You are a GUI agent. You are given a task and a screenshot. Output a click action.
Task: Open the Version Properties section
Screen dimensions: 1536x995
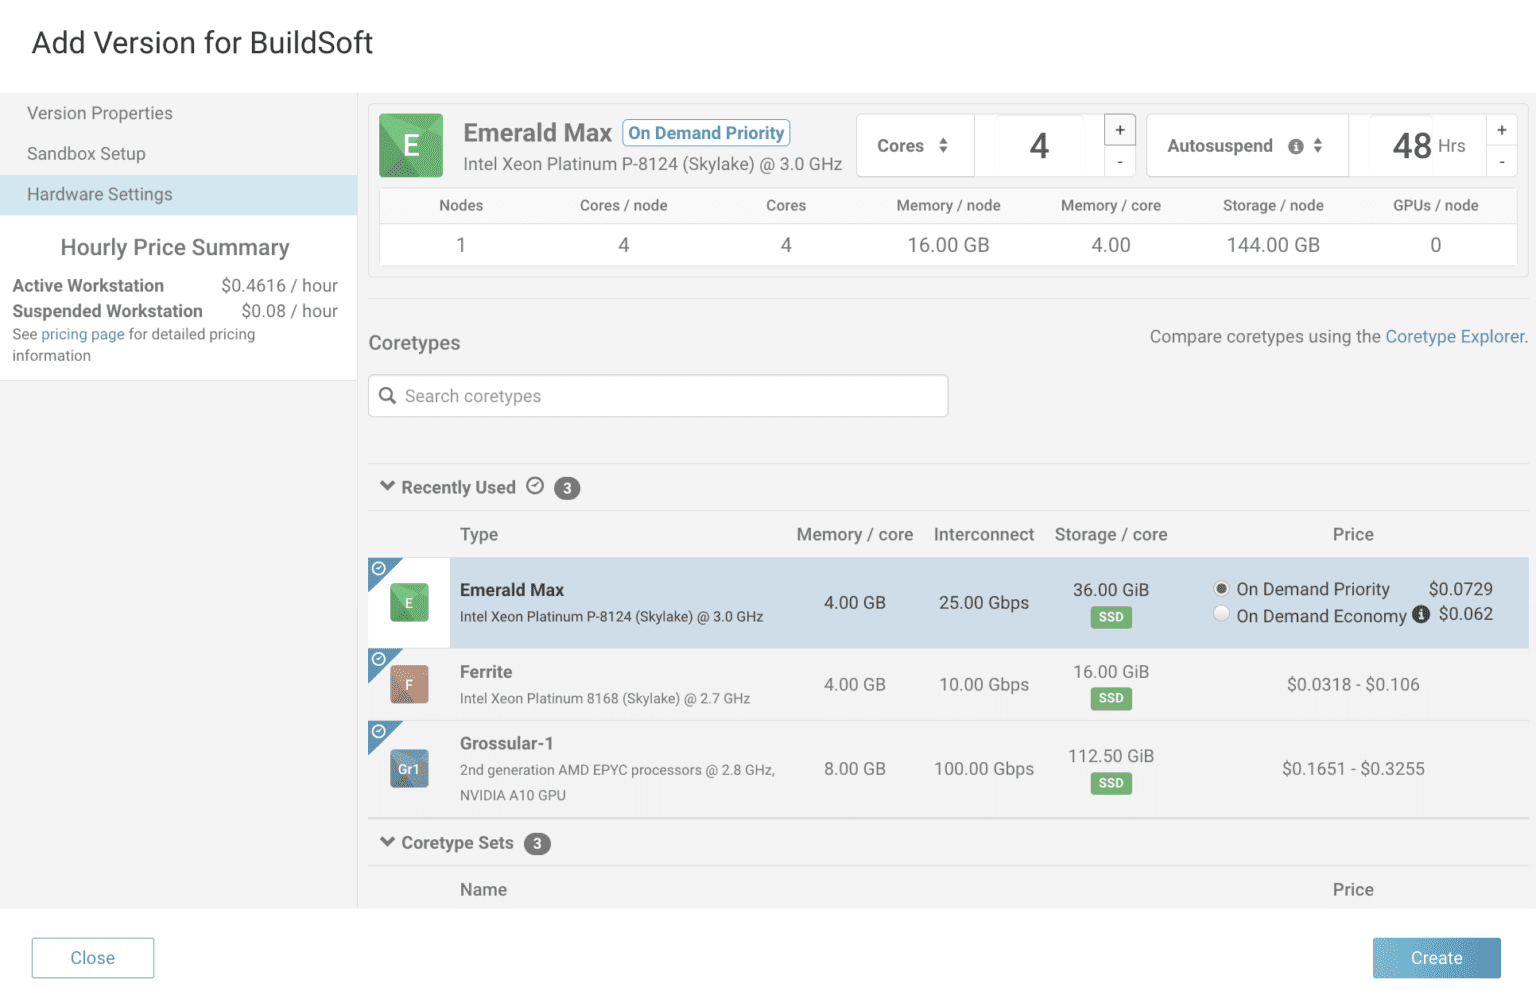pyautogui.click(x=99, y=113)
